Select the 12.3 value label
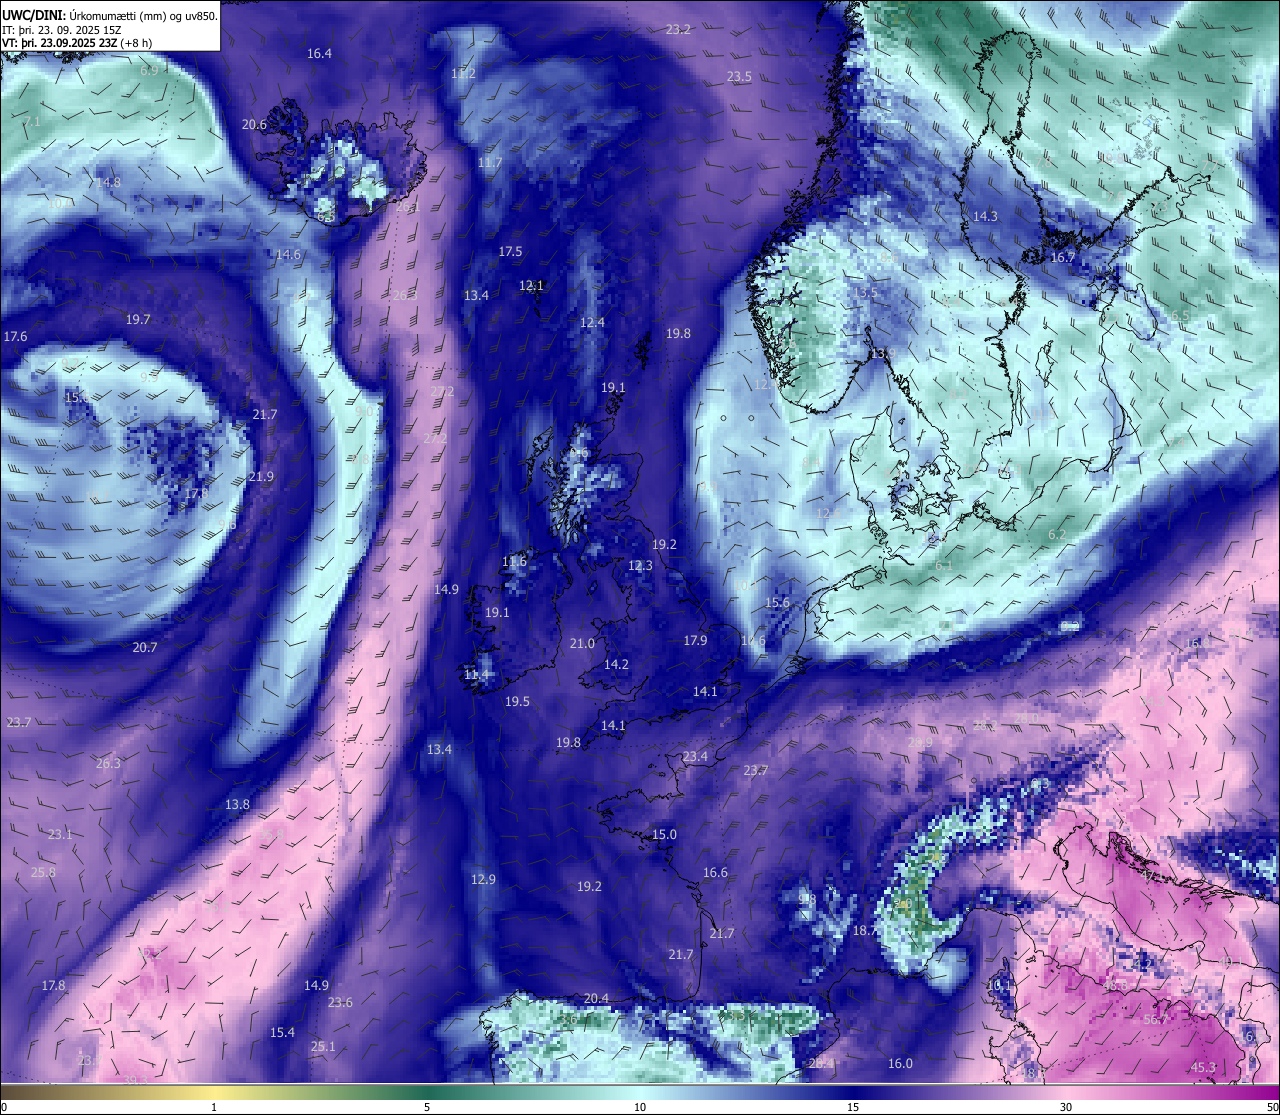This screenshot has width=1280, height=1115. coord(640,566)
